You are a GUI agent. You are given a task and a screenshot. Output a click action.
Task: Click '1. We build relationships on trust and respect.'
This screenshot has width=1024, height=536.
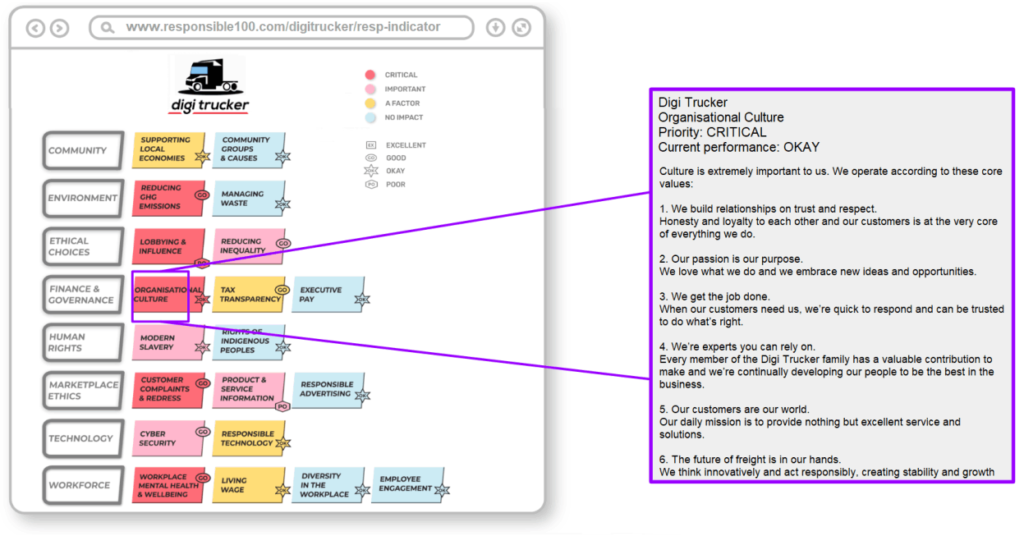767,209
